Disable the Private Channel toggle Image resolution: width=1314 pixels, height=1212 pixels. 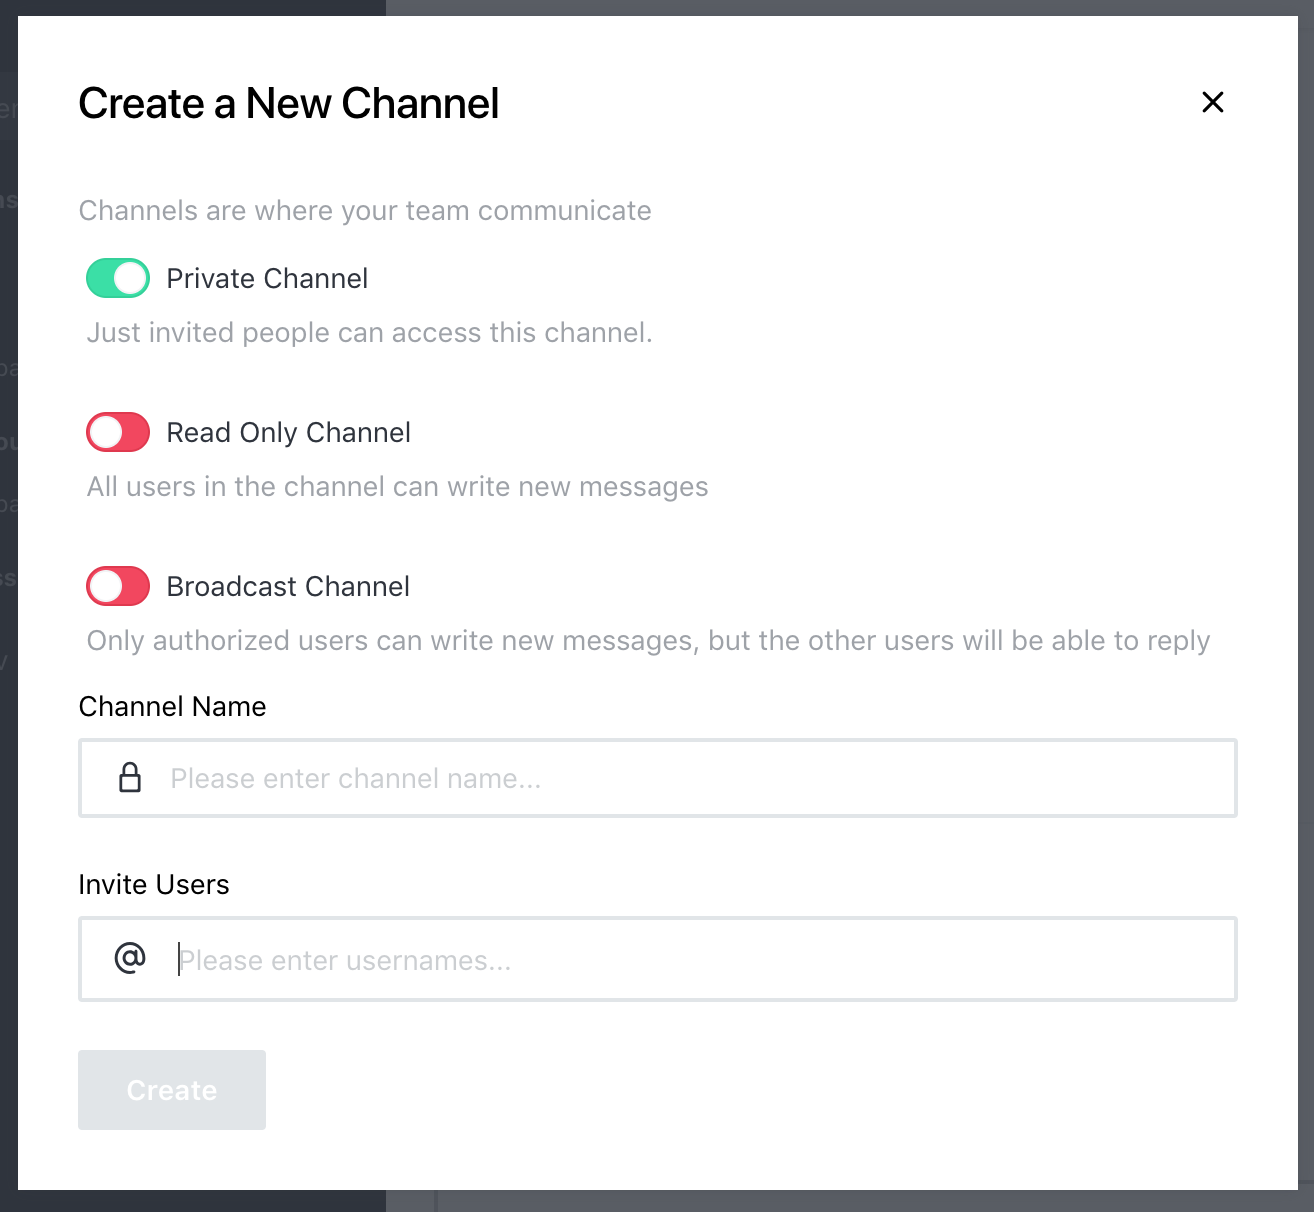point(117,278)
